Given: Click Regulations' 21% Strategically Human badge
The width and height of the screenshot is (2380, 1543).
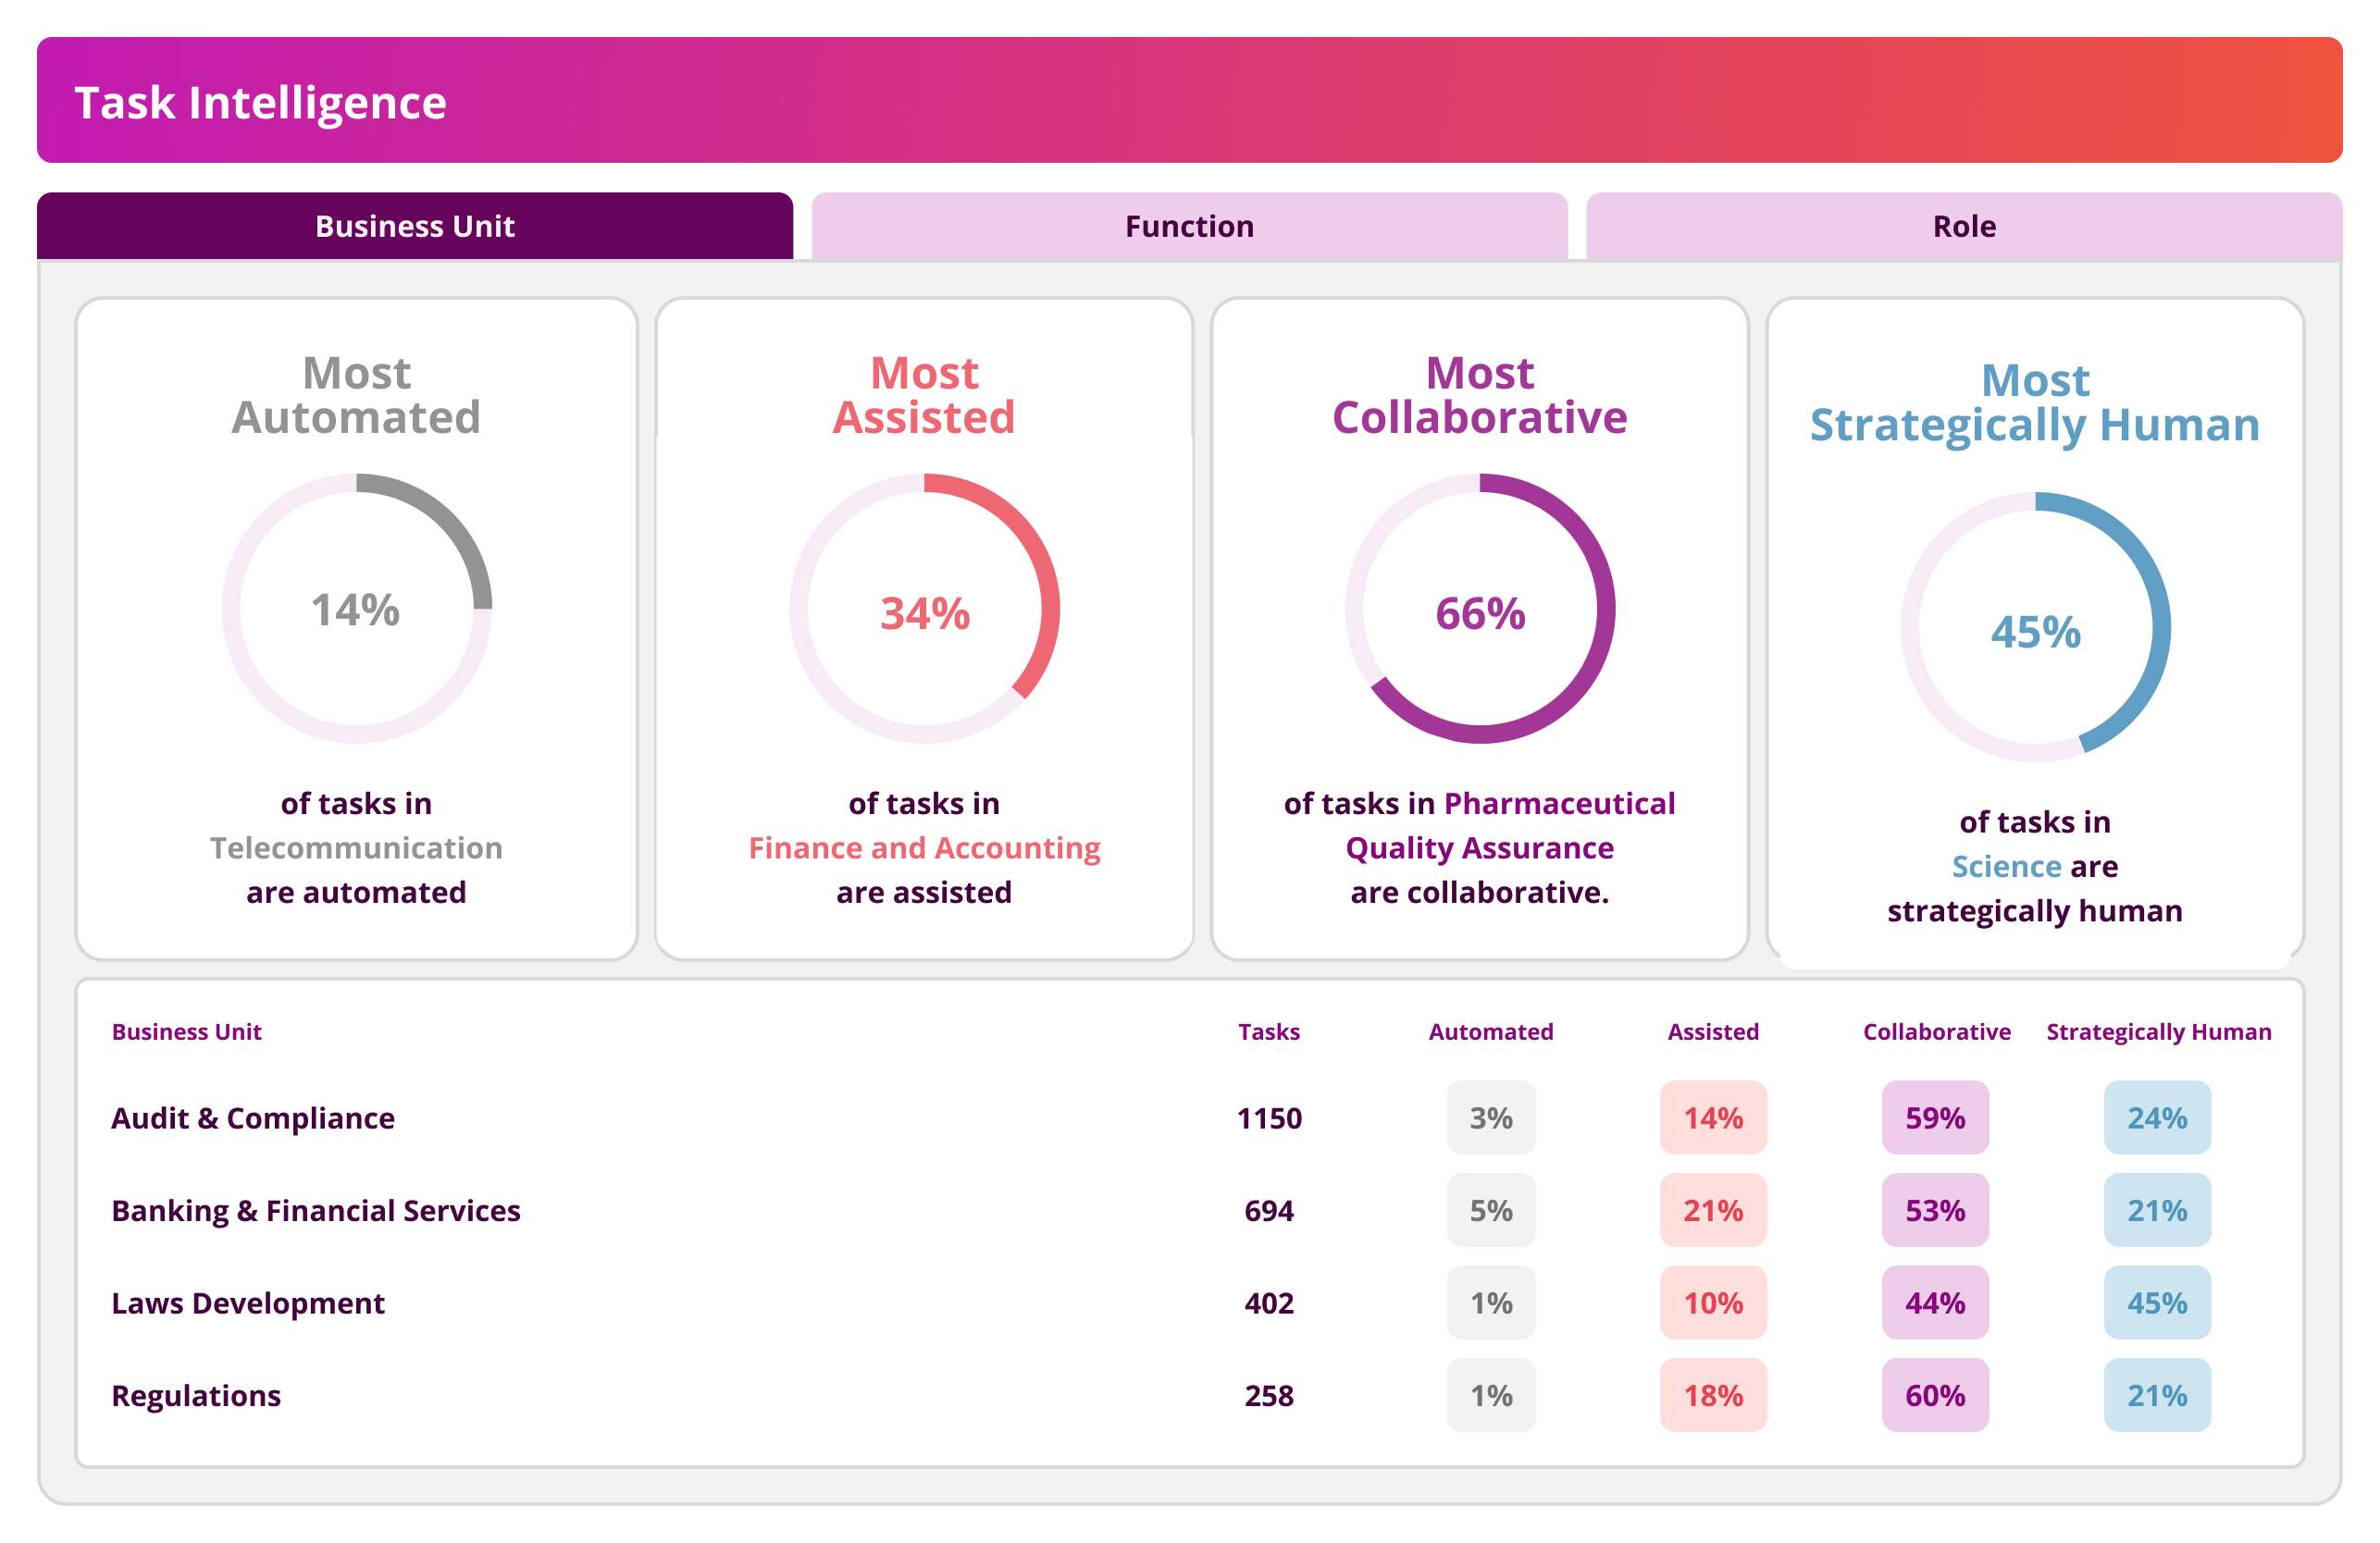Looking at the screenshot, I should tap(2158, 1396).
